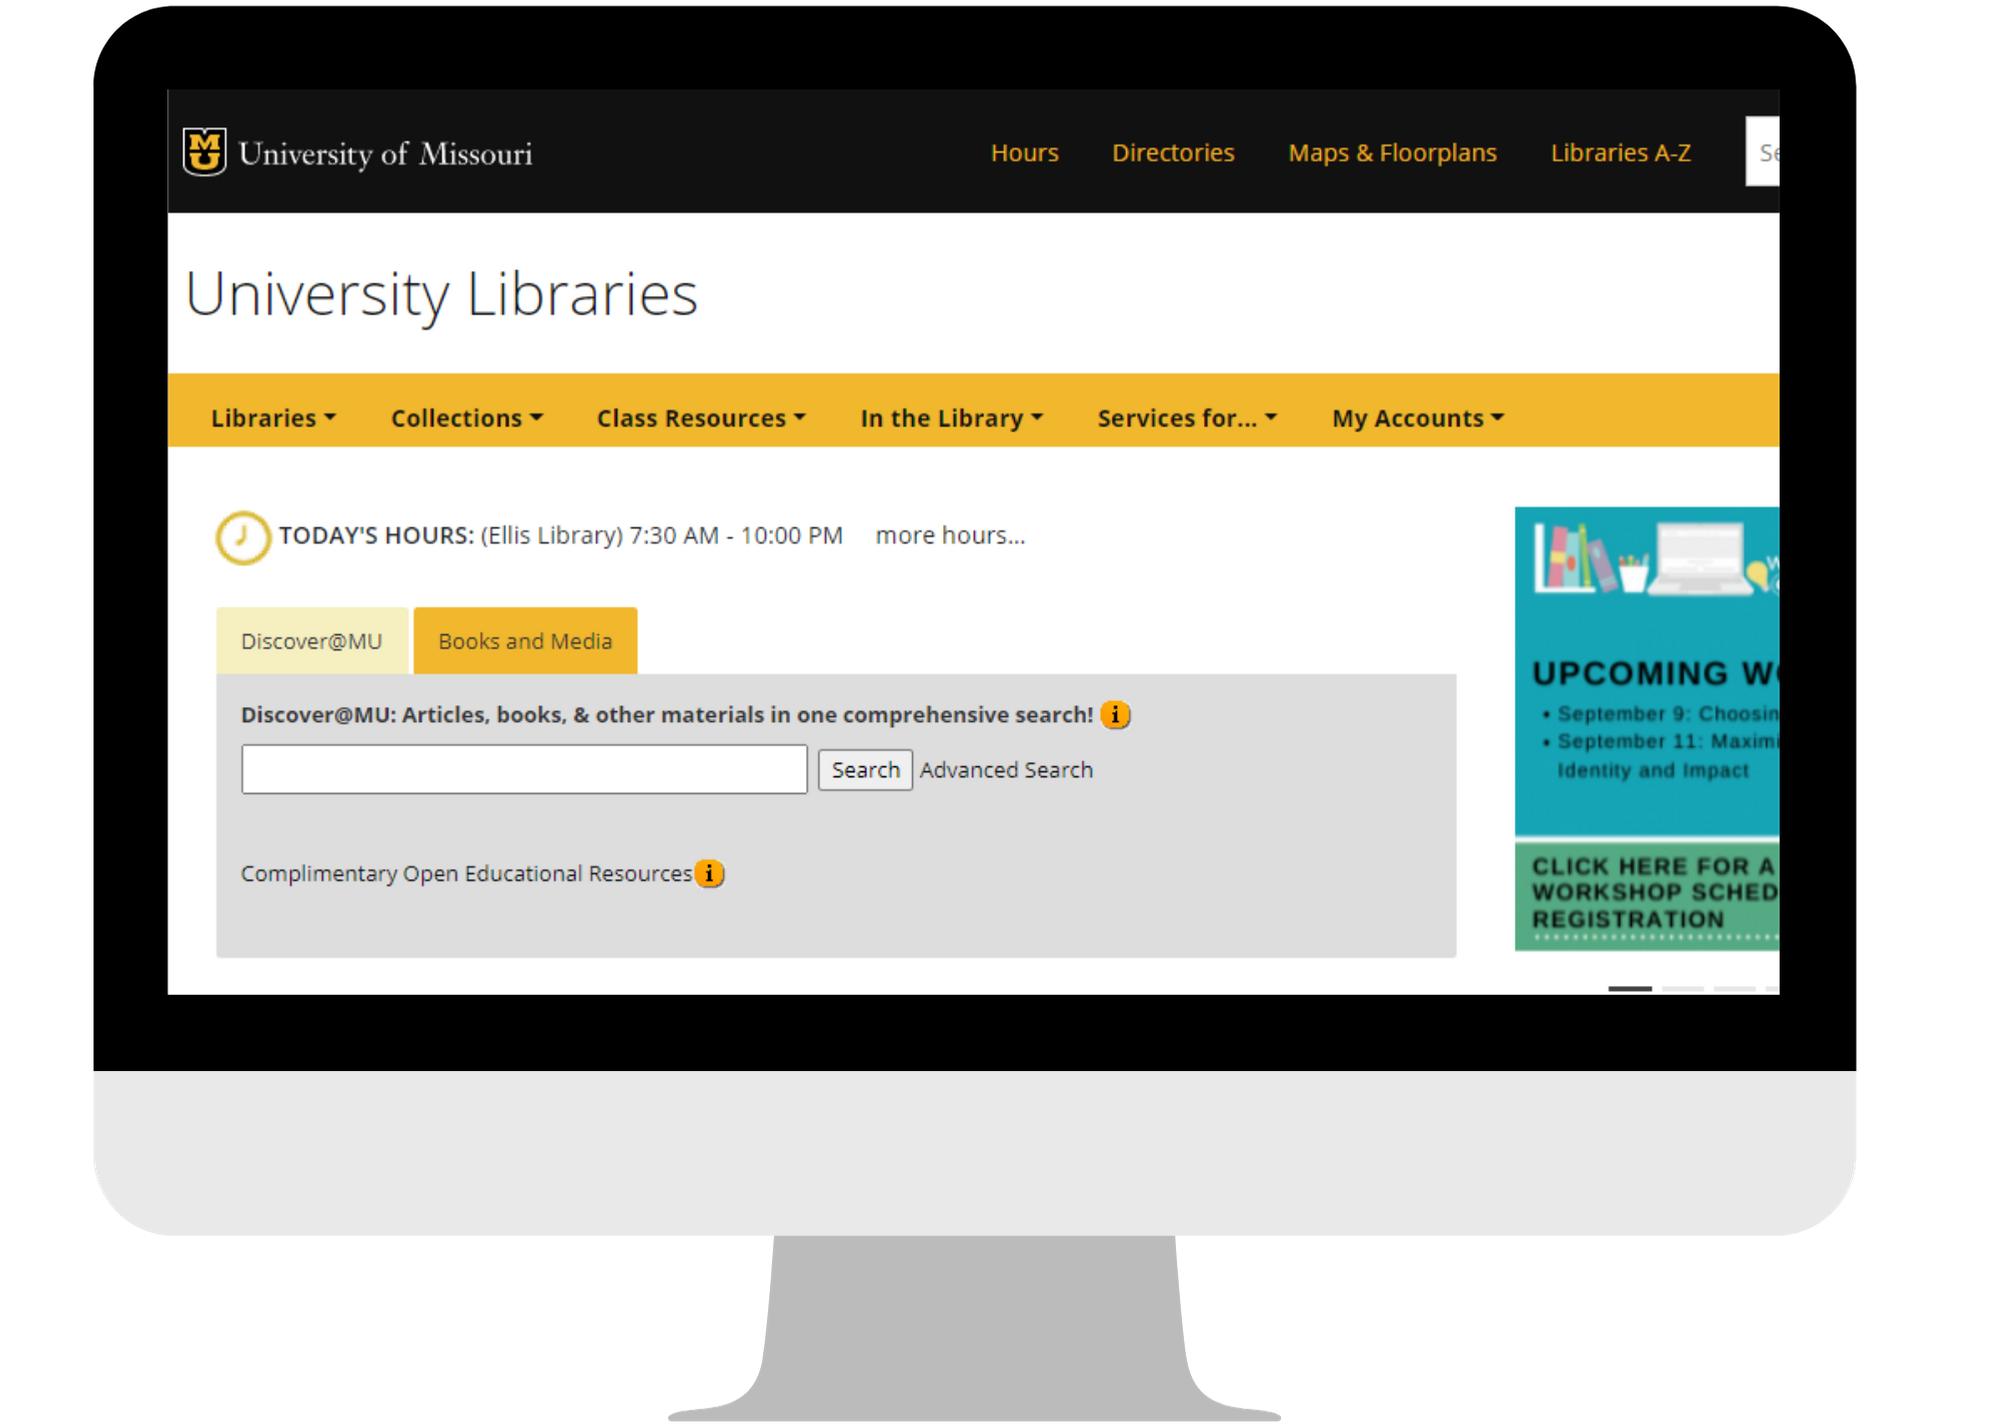Open the Advanced Search link
This screenshot has height=1428, width=2000.
[1006, 770]
